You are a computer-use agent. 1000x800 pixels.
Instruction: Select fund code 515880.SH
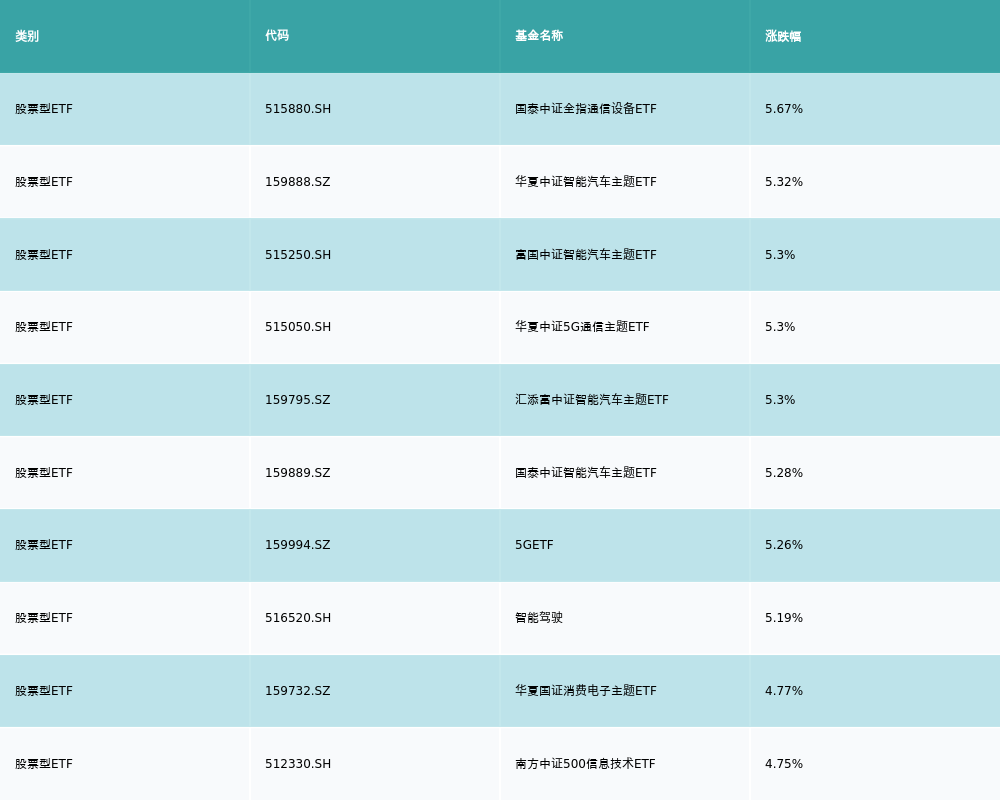pyautogui.click(x=298, y=109)
